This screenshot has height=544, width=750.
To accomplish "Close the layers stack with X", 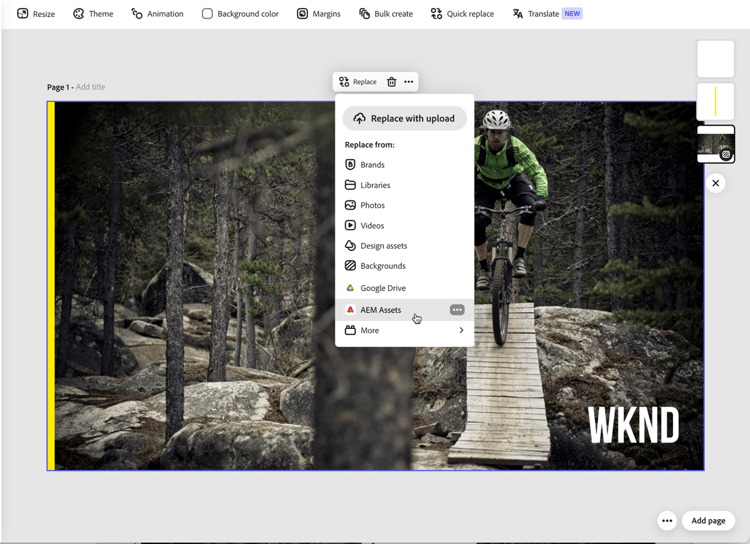I will pyautogui.click(x=716, y=183).
